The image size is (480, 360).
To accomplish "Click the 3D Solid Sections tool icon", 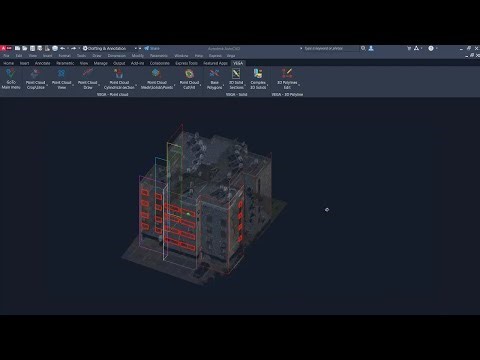I will point(236,74).
